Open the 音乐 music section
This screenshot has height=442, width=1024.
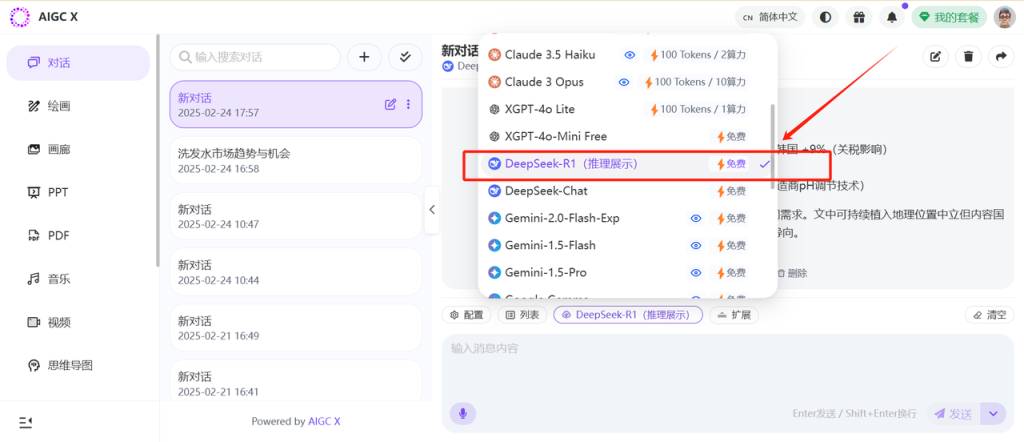coord(78,279)
